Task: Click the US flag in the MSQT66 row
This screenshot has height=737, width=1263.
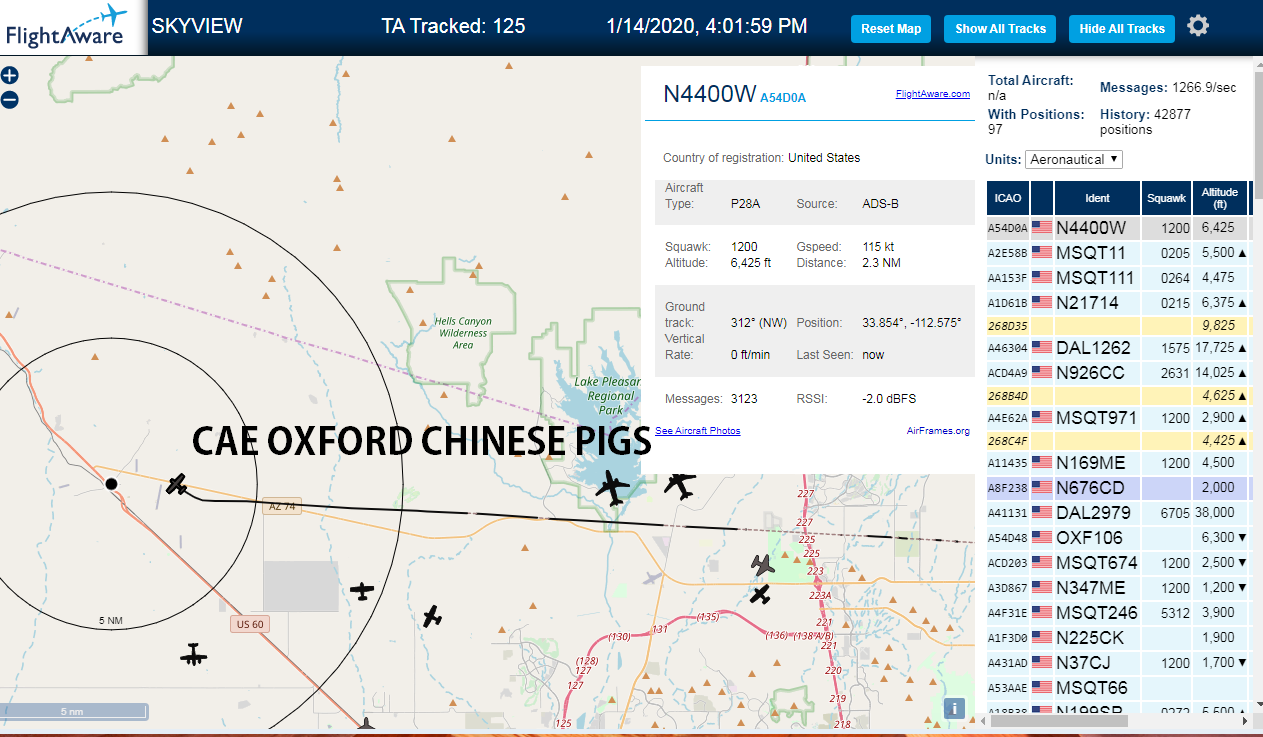Action: coord(1042,688)
